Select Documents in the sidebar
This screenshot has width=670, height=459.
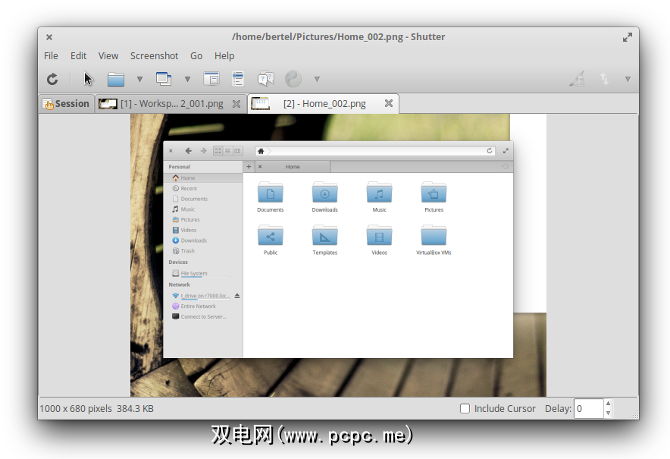click(203, 199)
